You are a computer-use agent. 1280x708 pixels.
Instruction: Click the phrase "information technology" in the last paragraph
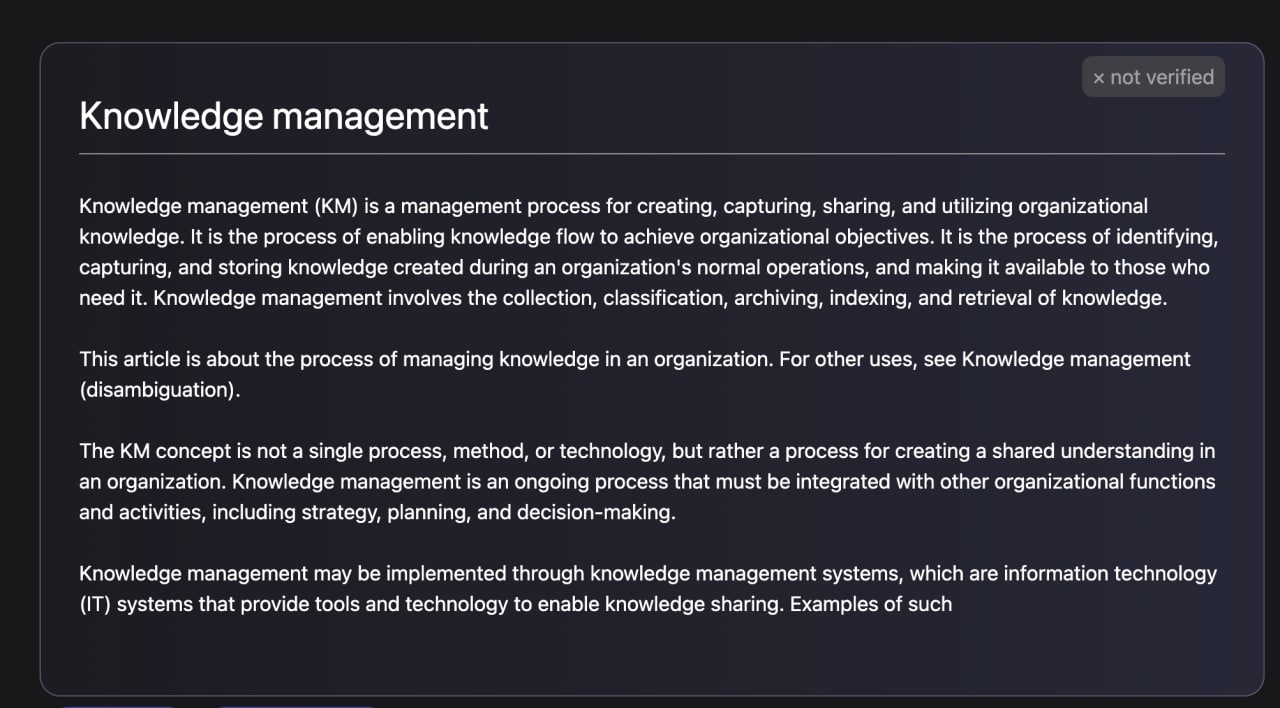[x=1110, y=573]
